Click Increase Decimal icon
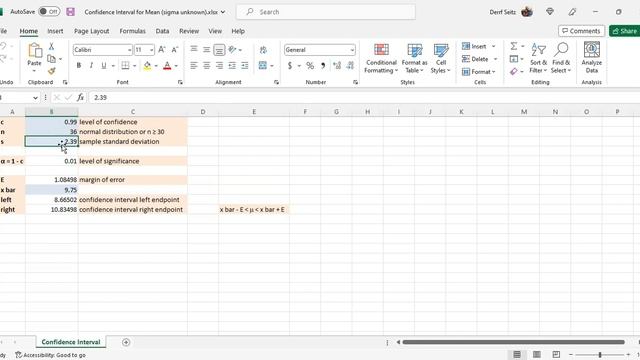This screenshot has height=360, width=640. pyautogui.click(x=337, y=65)
